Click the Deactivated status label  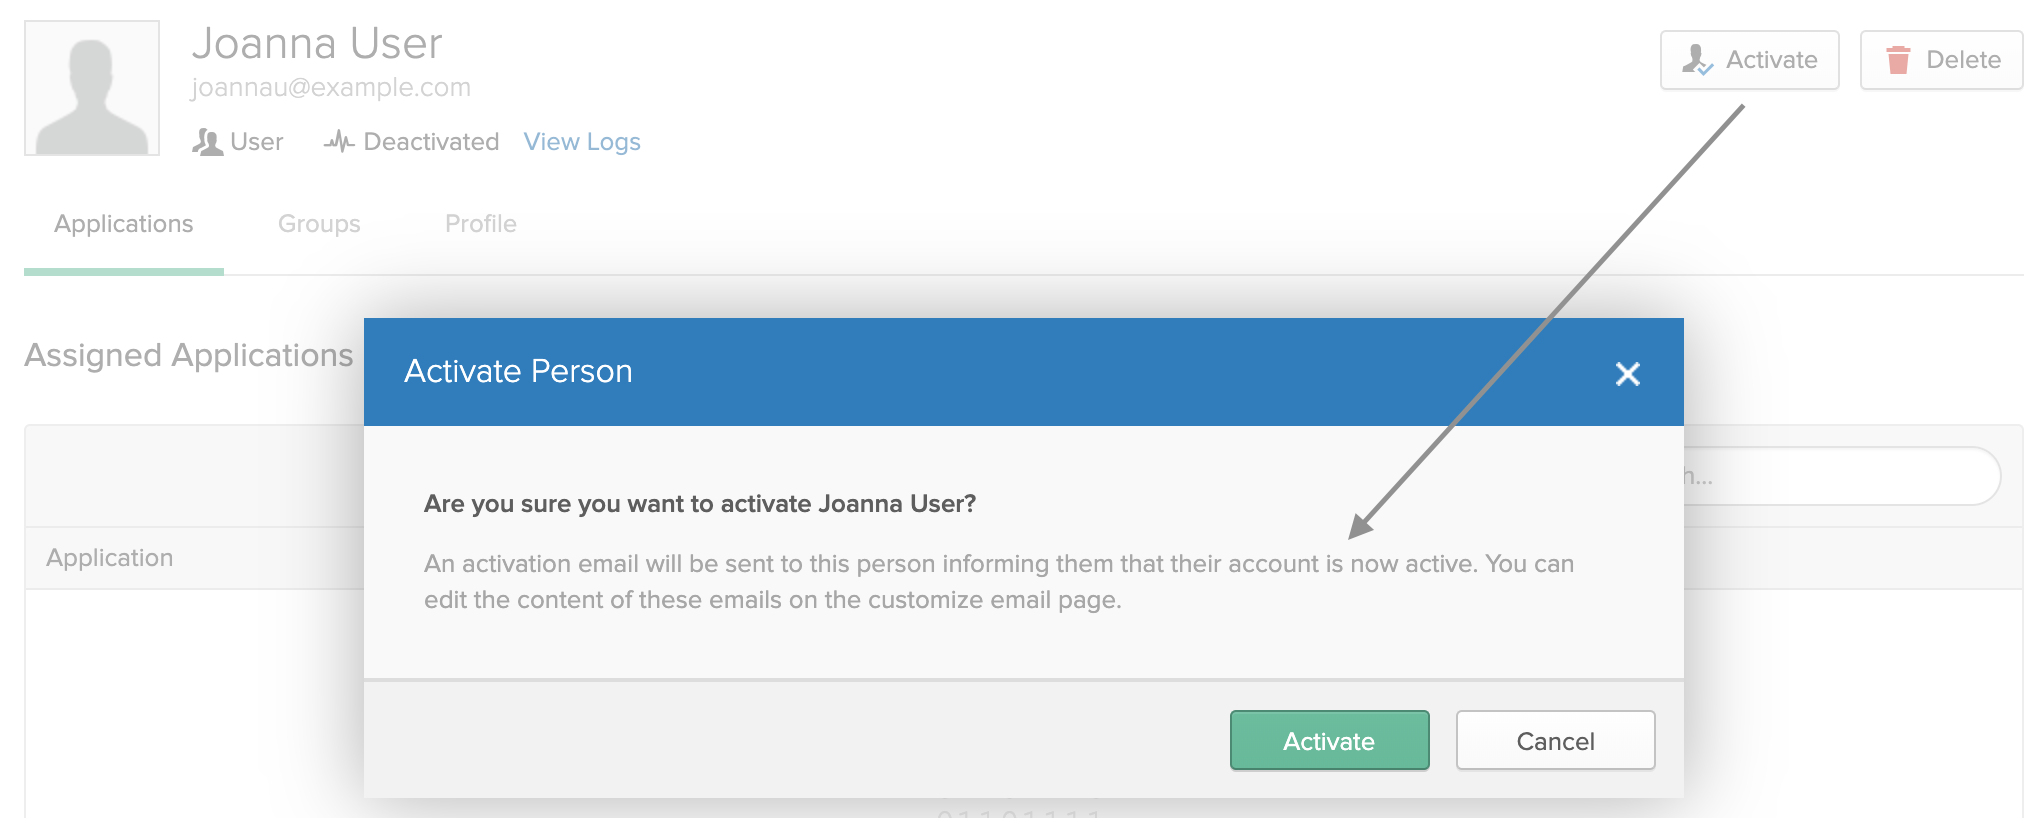click(x=431, y=142)
